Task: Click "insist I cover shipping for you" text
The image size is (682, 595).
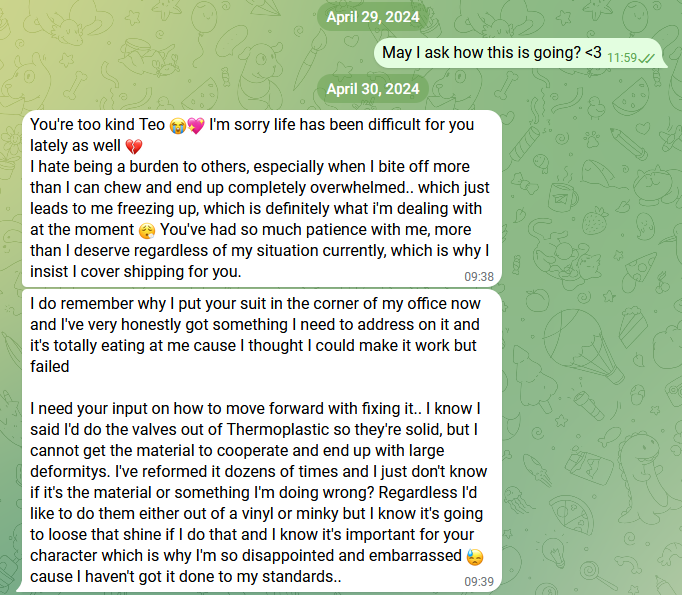Action: coord(135,272)
